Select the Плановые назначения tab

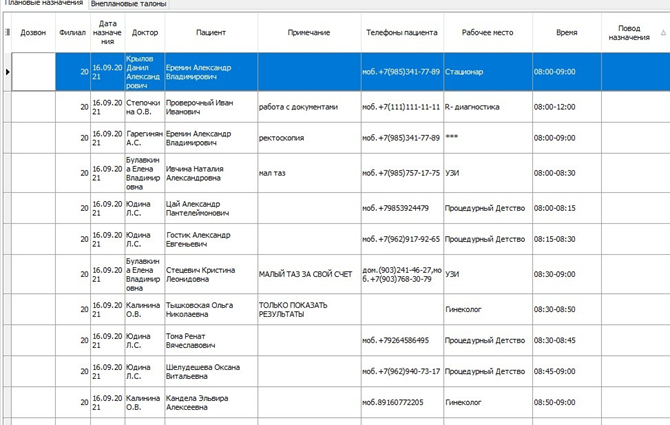(44, 5)
